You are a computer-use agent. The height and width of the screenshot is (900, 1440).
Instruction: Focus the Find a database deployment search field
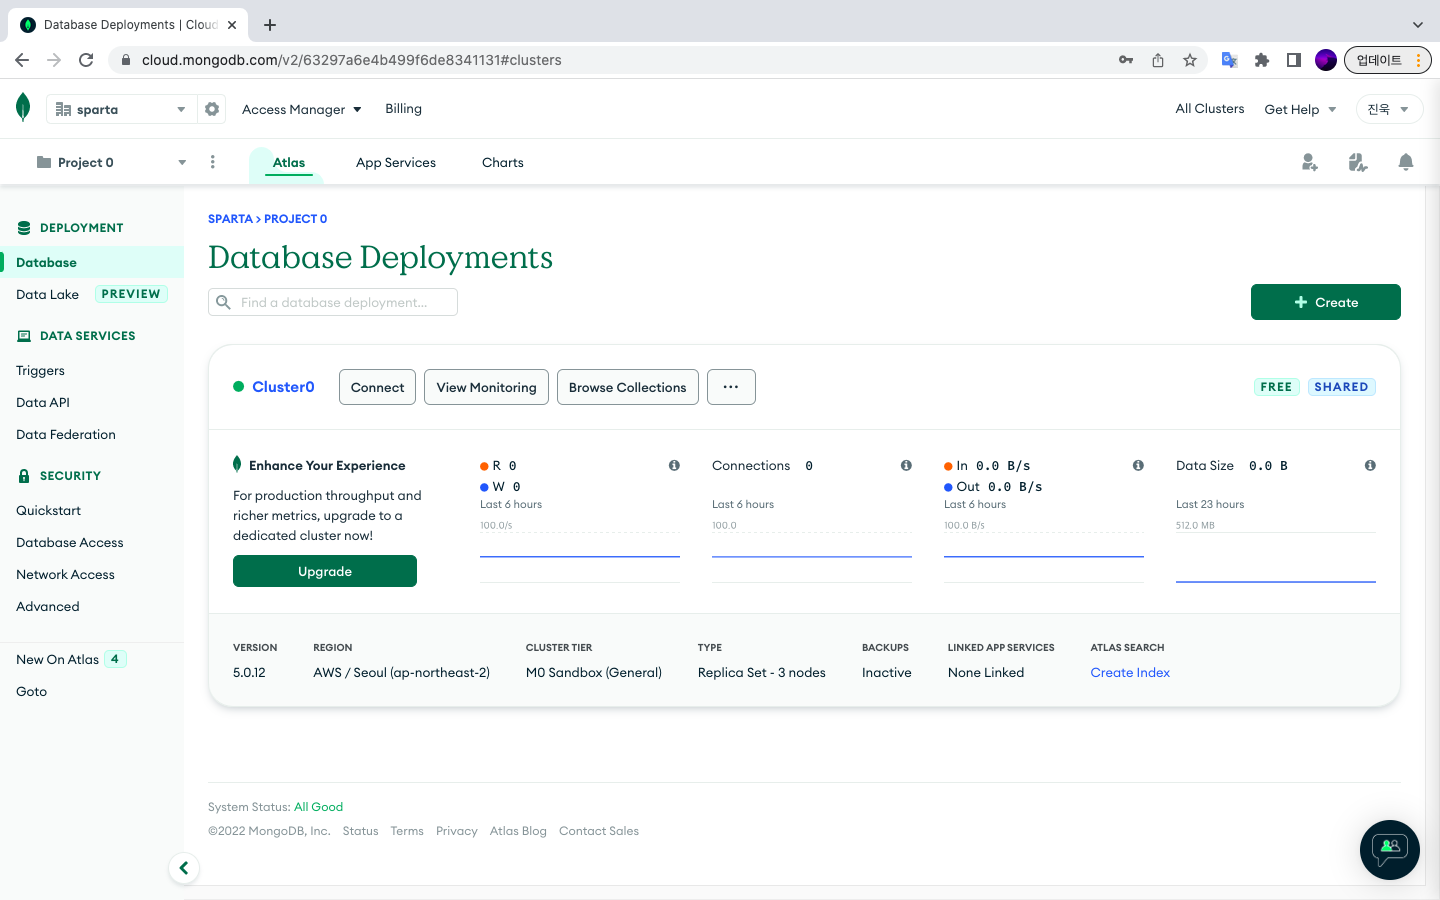click(333, 302)
